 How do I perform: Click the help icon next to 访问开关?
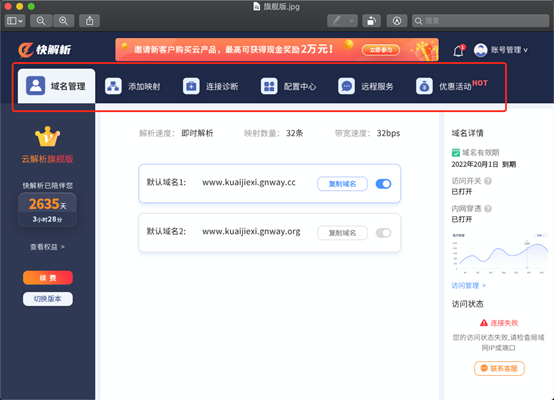488,181
